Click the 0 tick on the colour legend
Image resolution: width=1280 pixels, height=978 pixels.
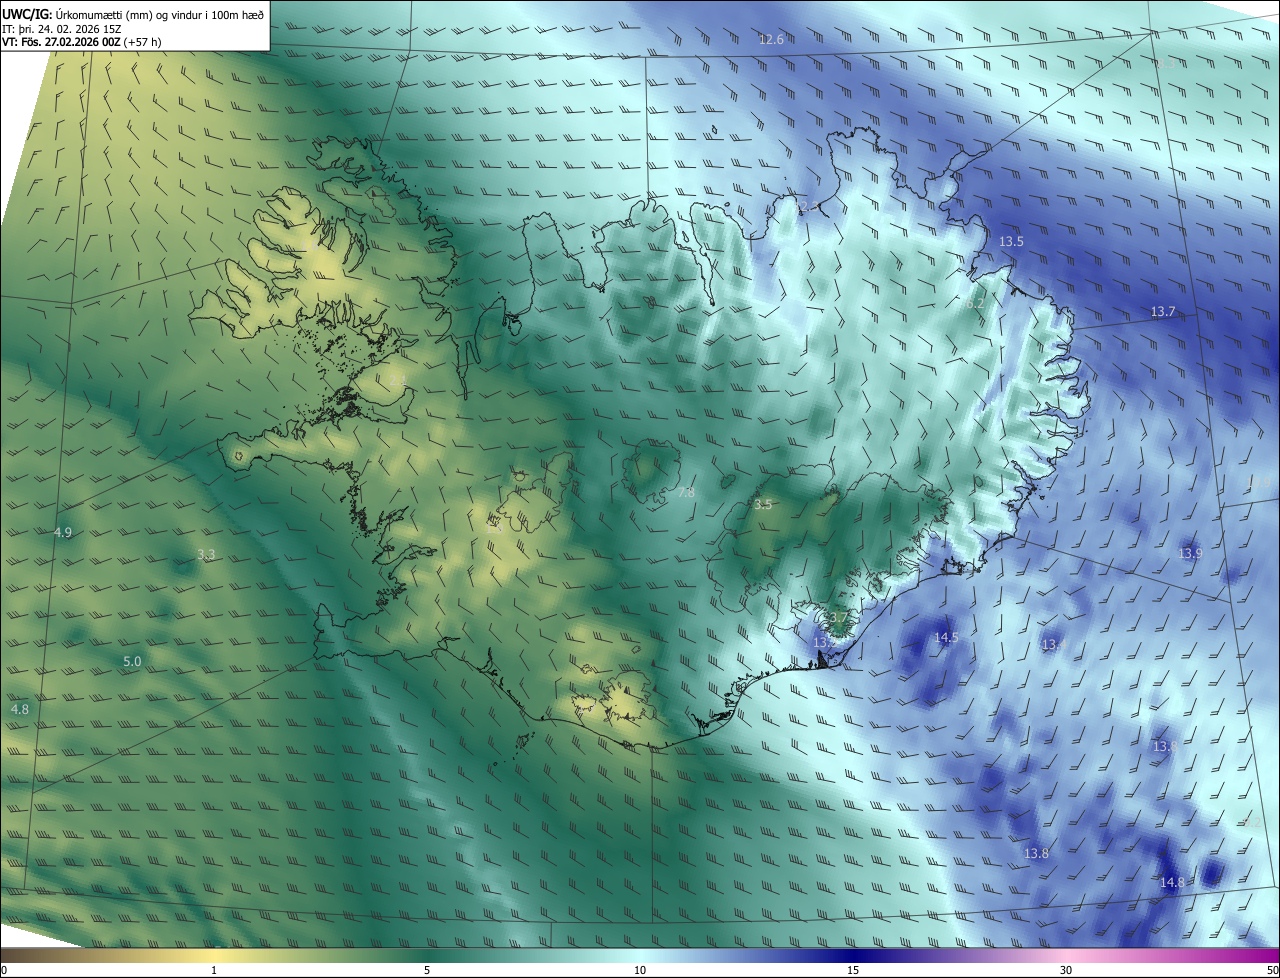tap(4, 971)
